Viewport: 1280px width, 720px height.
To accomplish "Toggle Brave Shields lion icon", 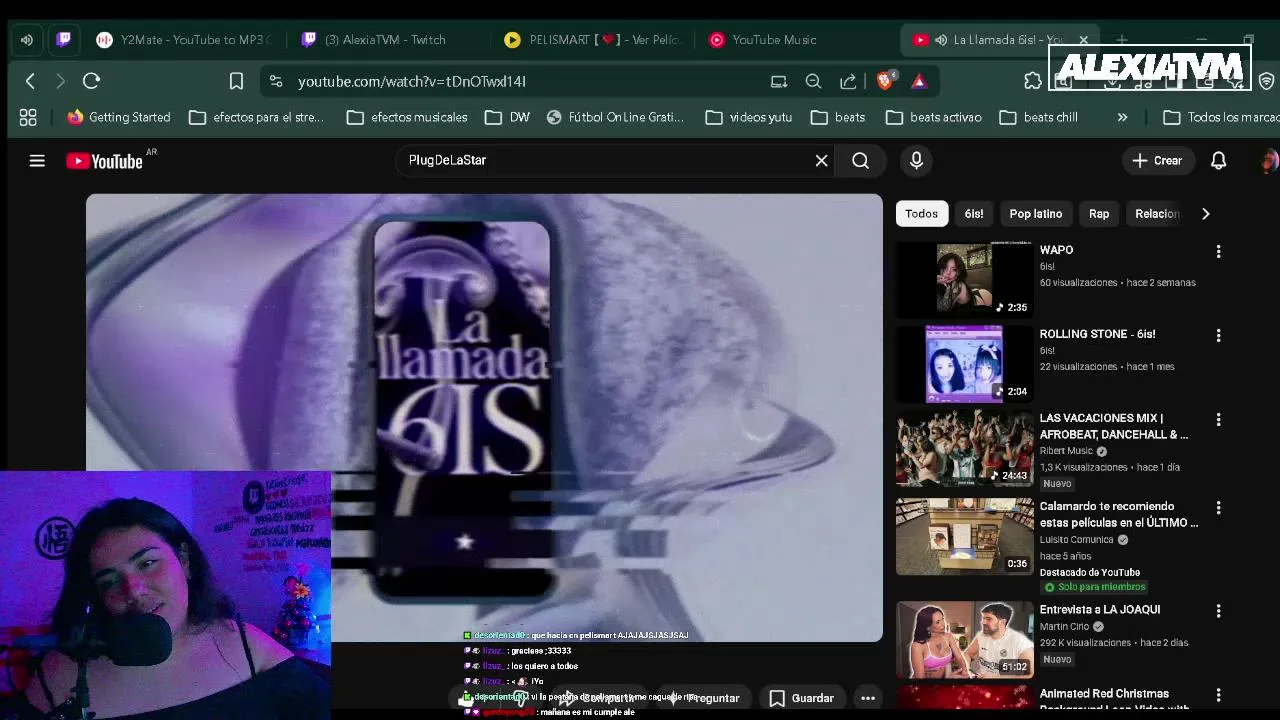I will click(885, 81).
